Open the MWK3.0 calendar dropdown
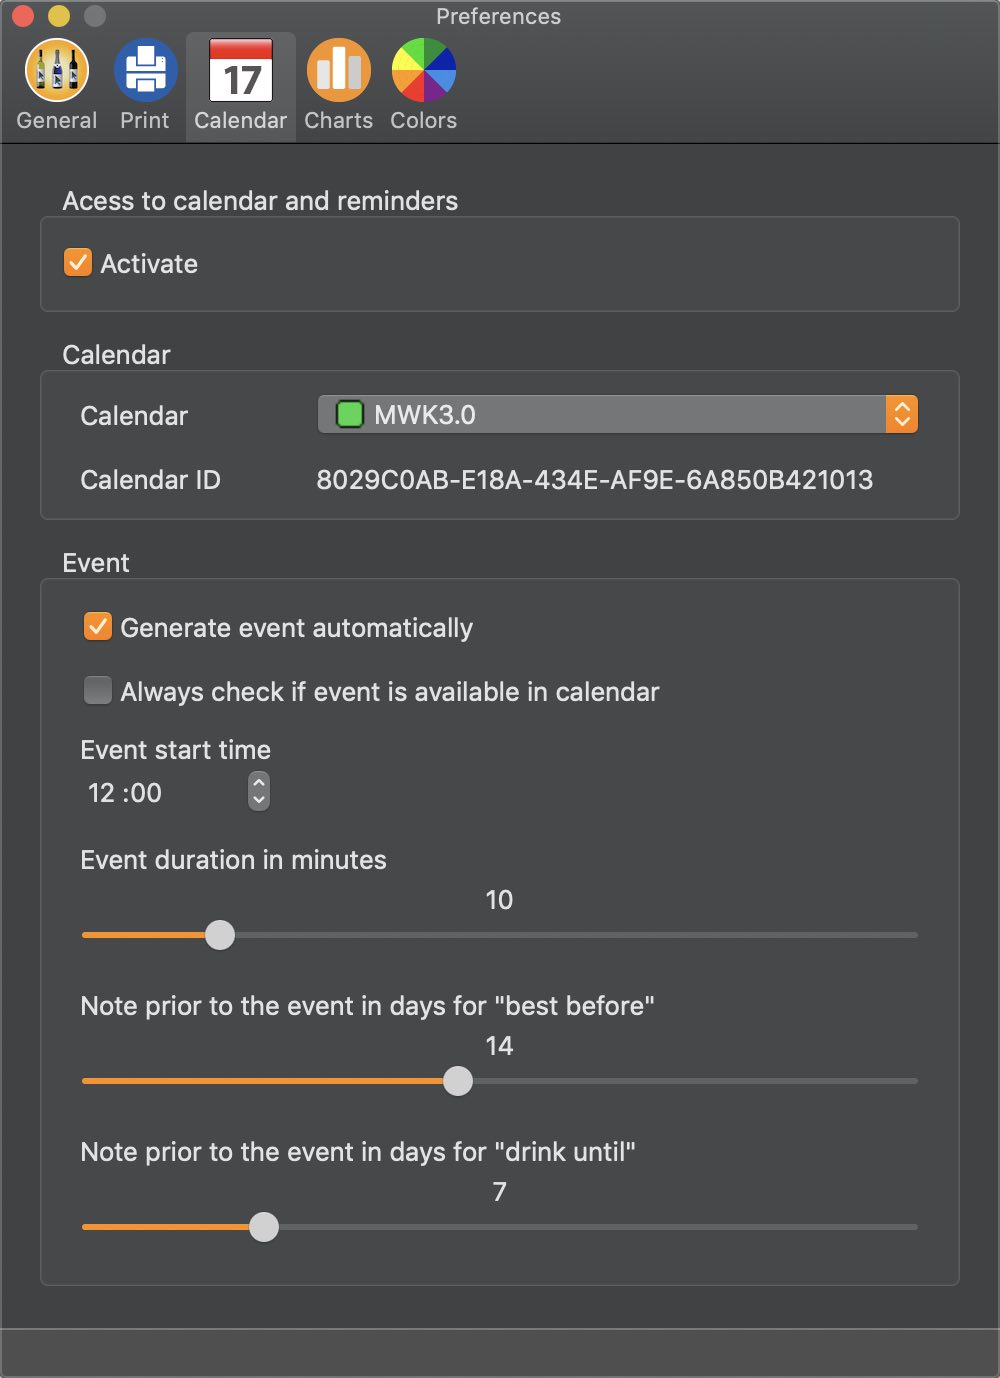 (x=617, y=414)
